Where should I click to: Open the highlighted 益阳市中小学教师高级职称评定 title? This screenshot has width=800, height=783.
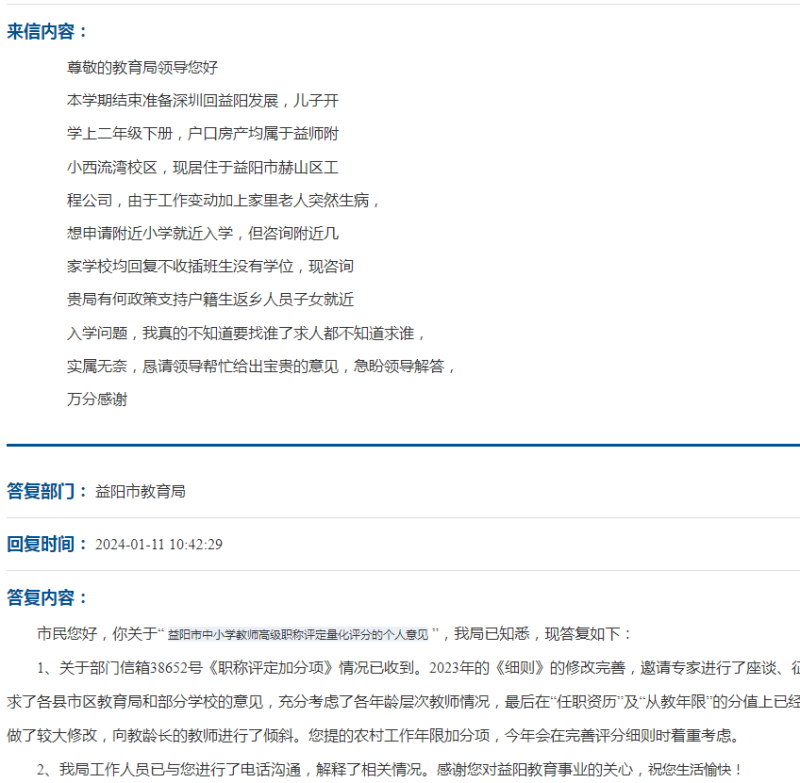[298, 634]
